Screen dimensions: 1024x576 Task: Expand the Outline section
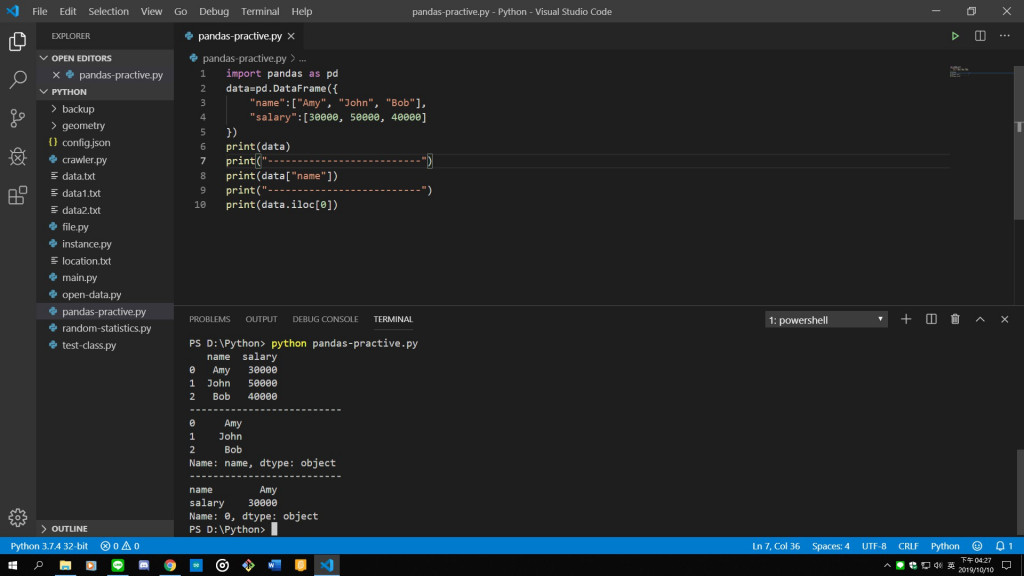[104, 528]
